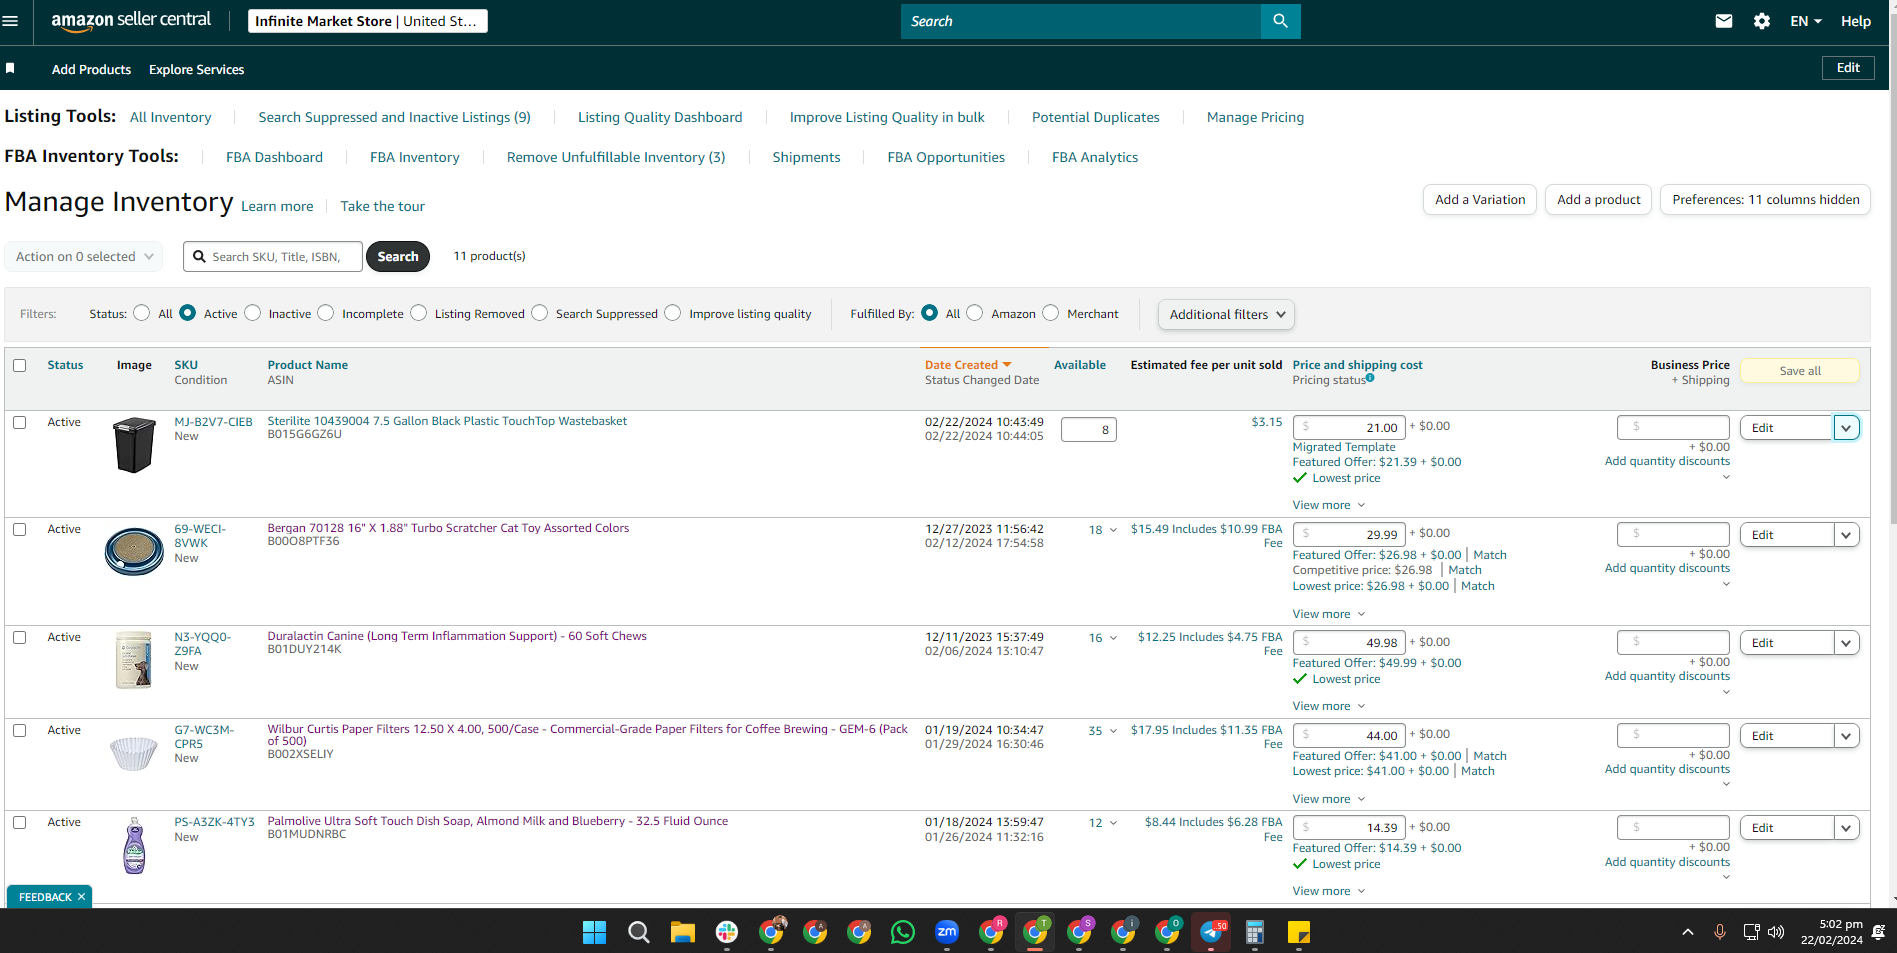Open Search Suppressed and Inactive Listings (9)
The image size is (1897, 953).
(x=394, y=117)
